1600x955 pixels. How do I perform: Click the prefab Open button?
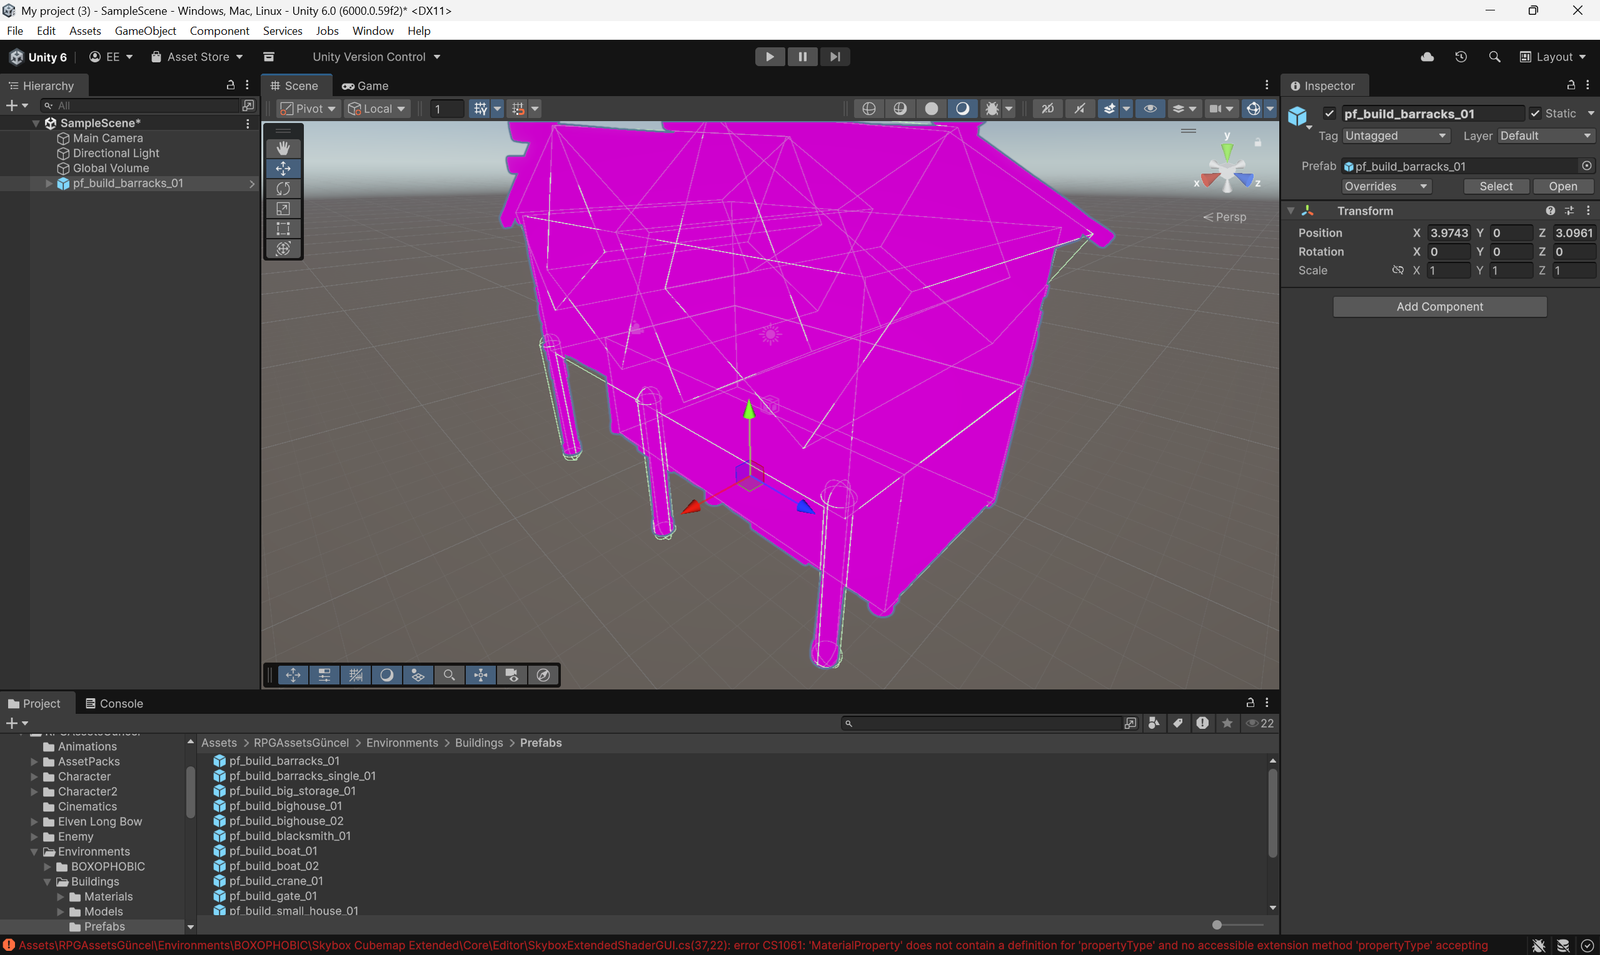(1562, 187)
